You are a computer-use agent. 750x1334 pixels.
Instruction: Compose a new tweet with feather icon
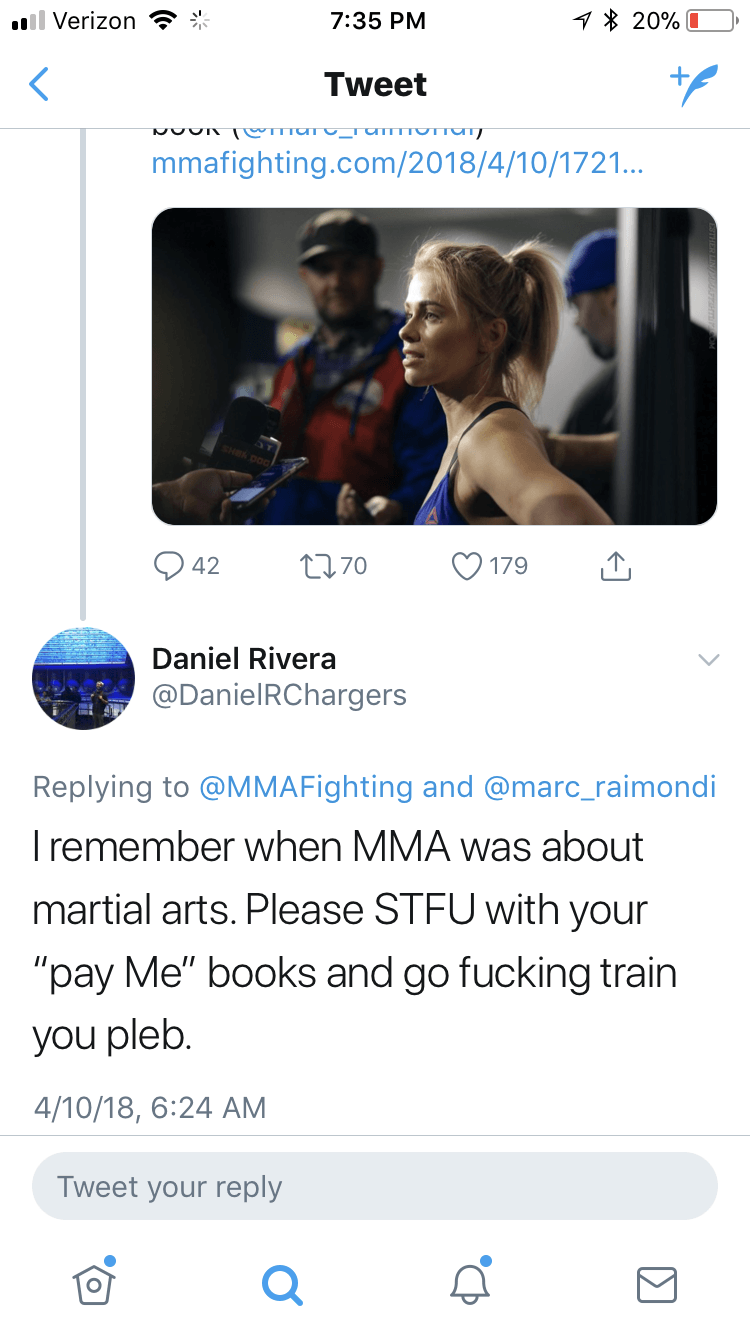pyautogui.click(x=693, y=85)
